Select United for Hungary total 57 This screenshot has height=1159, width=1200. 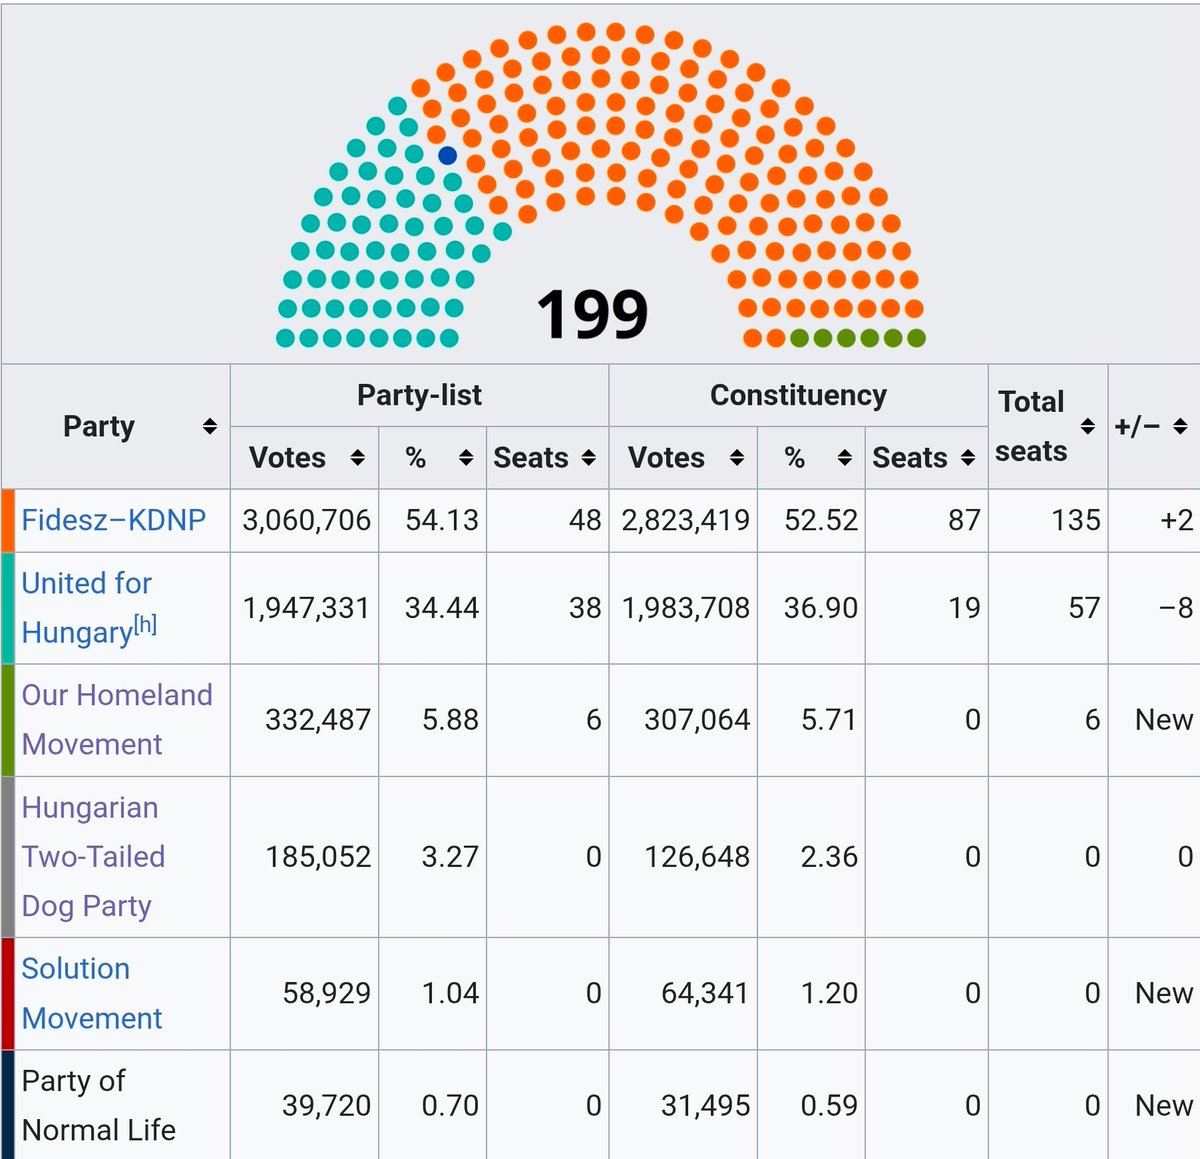tap(1084, 608)
